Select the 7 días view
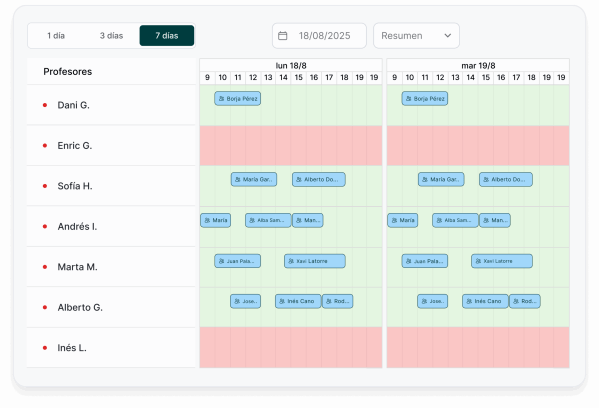Screen dimensions: 599x408 click(x=167, y=36)
